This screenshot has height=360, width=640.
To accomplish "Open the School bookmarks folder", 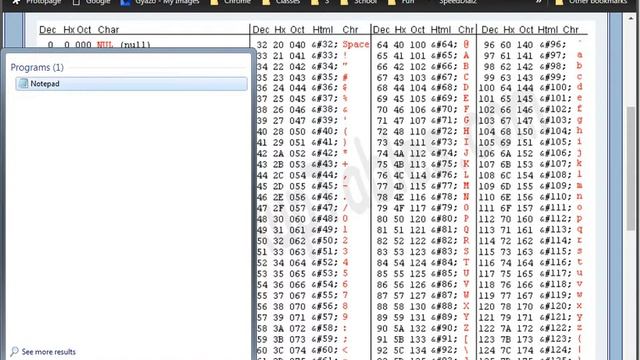I will pyautogui.click(x=359, y=2).
